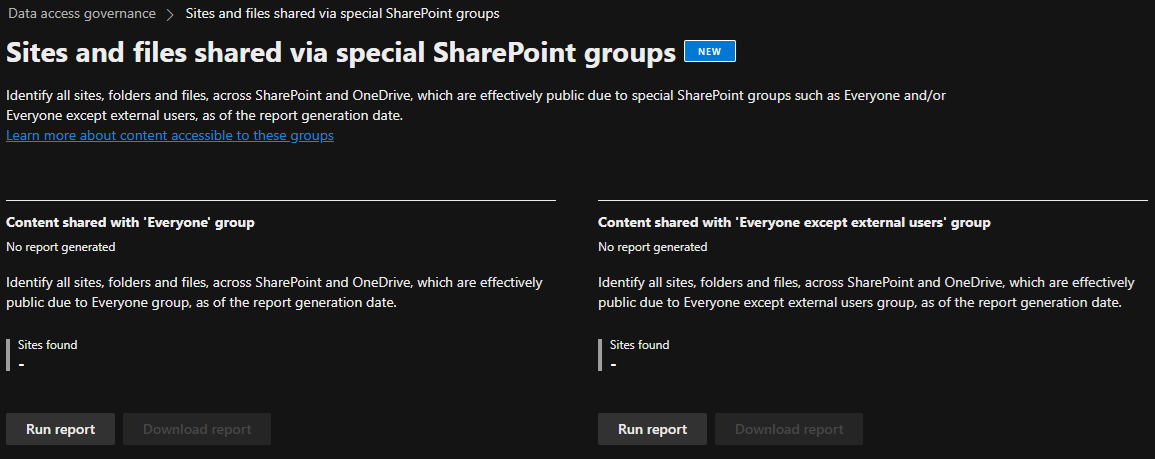Click 'No report generated' under Everyone except external users
The image size is (1155, 459).
click(653, 247)
